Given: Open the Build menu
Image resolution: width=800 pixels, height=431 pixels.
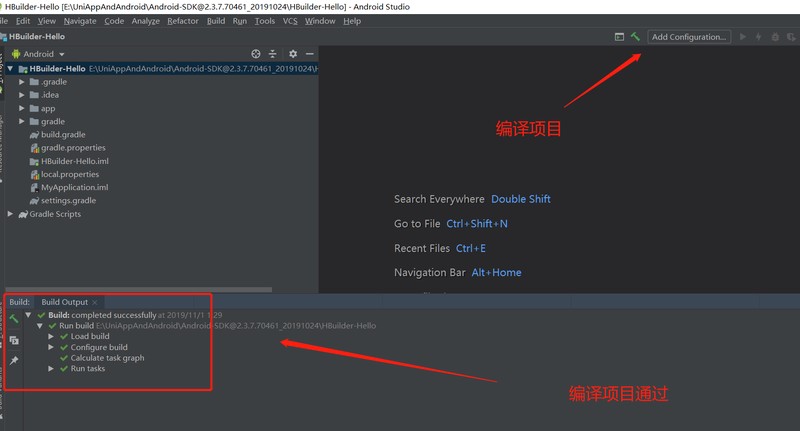Looking at the screenshot, I should [x=216, y=21].
